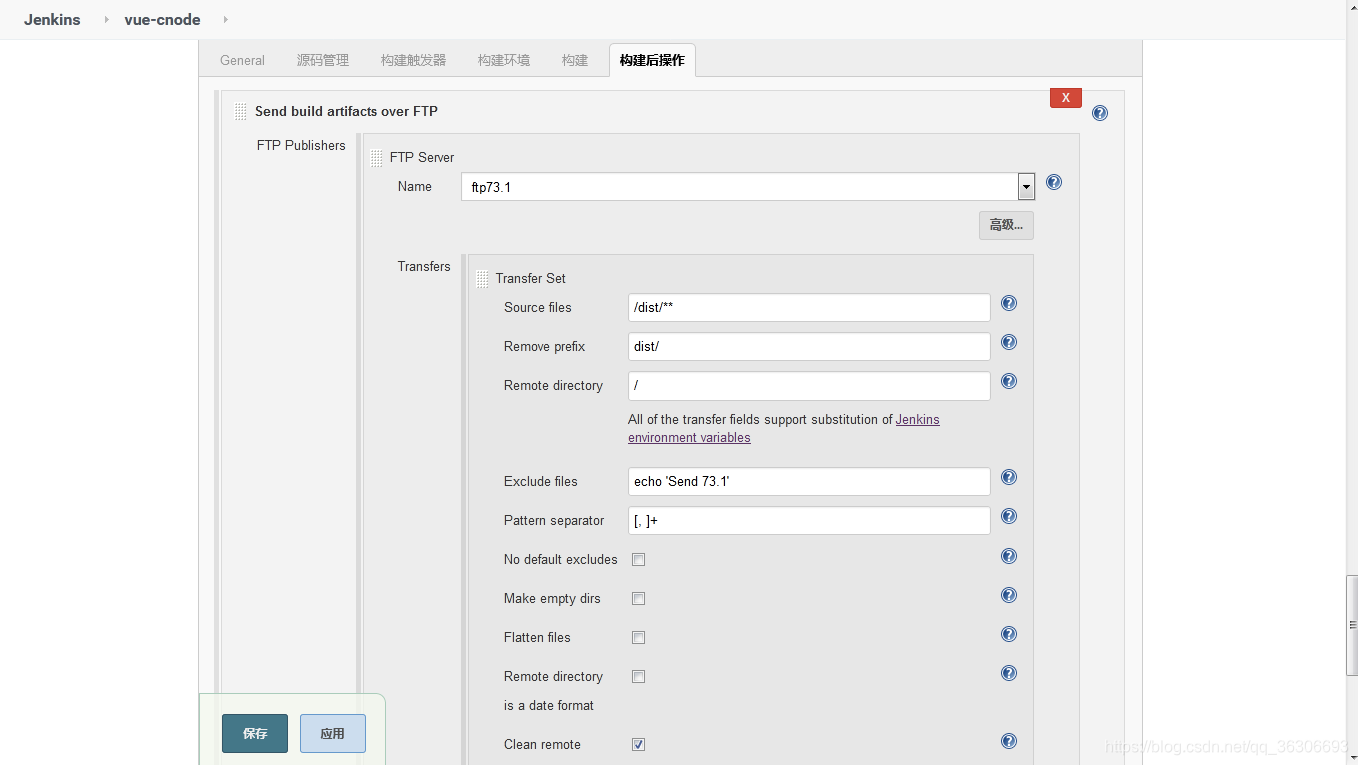1358x765 pixels.
Task: Open the 高级... advanced settings button
Action: [1006, 225]
